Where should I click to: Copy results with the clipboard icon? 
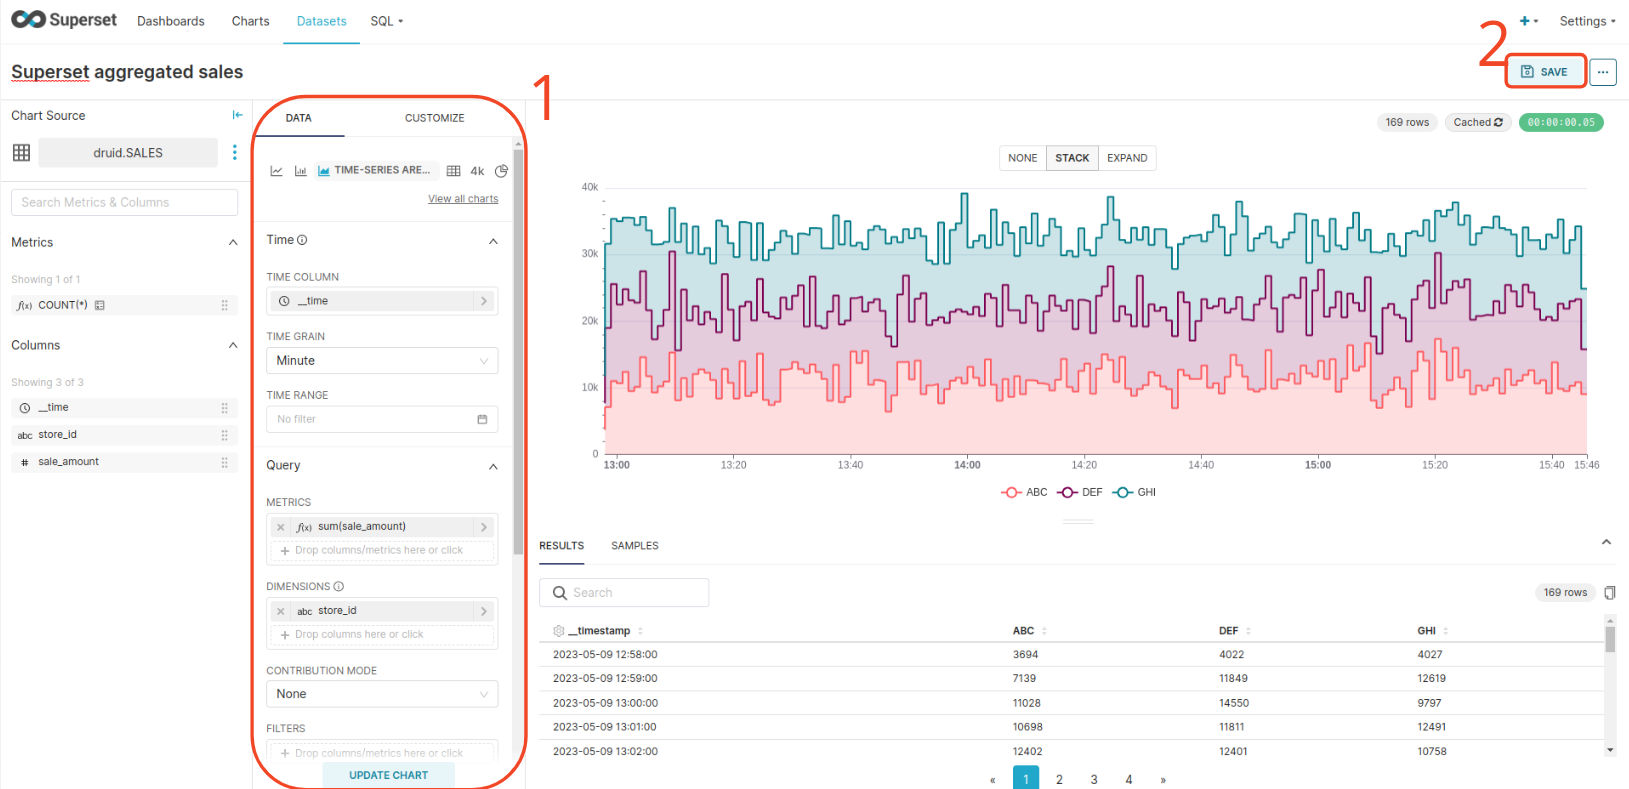(1609, 593)
